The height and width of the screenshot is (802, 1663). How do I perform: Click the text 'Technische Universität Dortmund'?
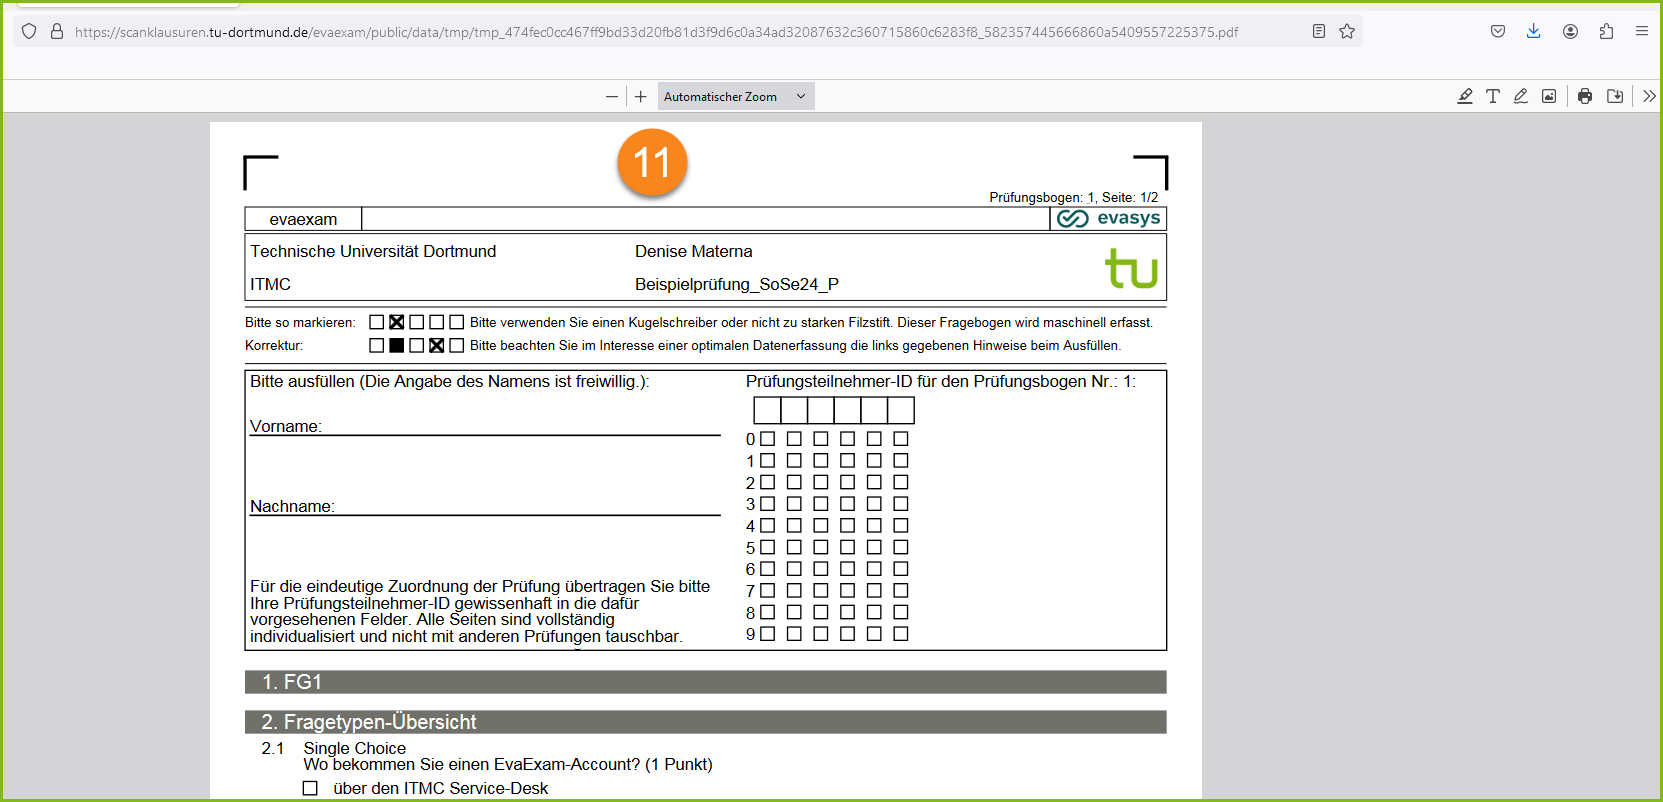tap(373, 251)
